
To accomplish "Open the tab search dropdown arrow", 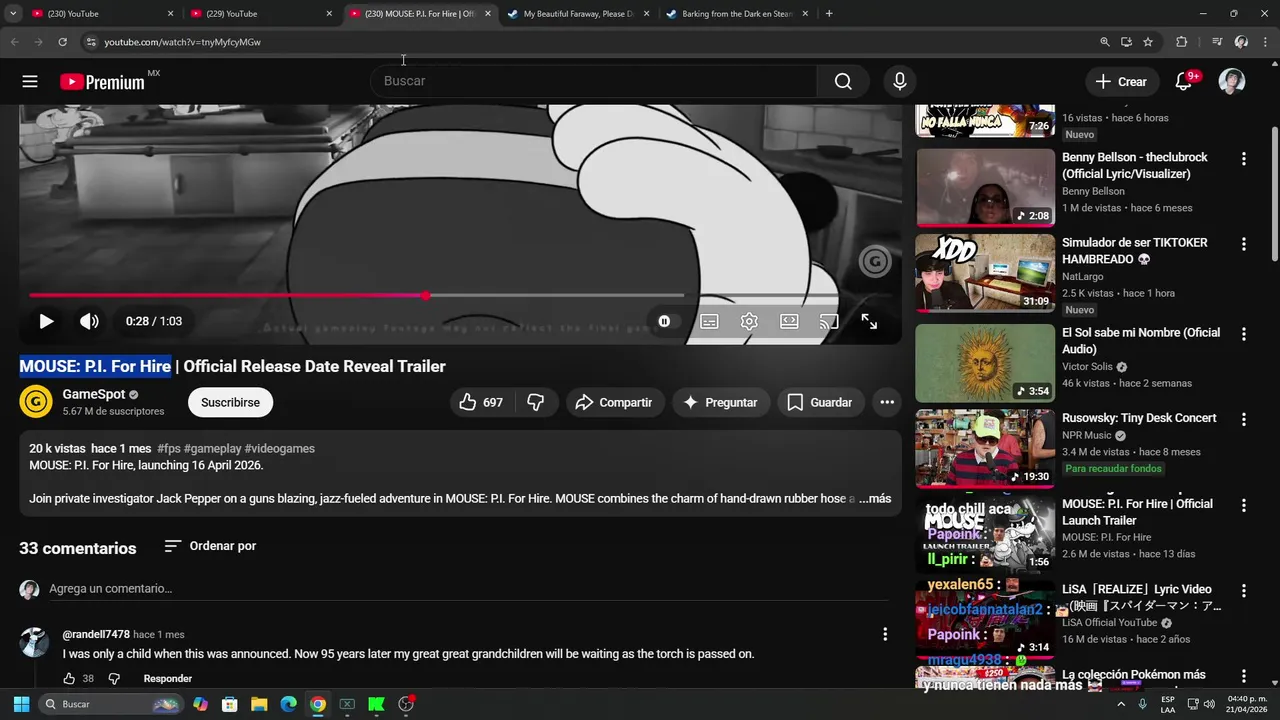I will click(x=13, y=14).
